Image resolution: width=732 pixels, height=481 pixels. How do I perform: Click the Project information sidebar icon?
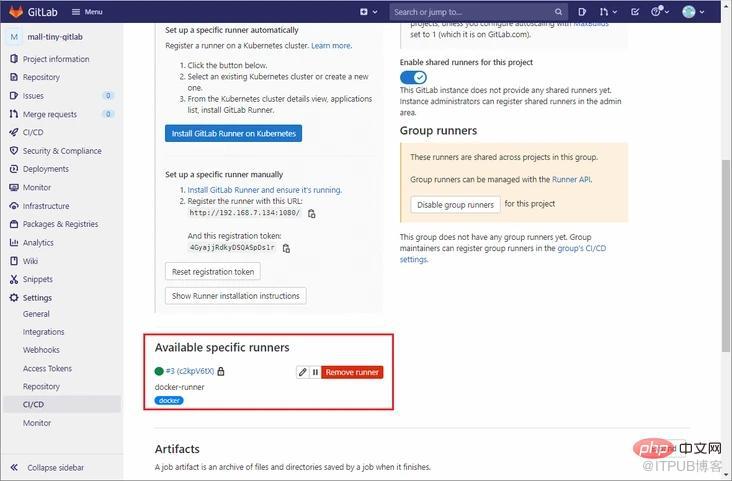14,59
